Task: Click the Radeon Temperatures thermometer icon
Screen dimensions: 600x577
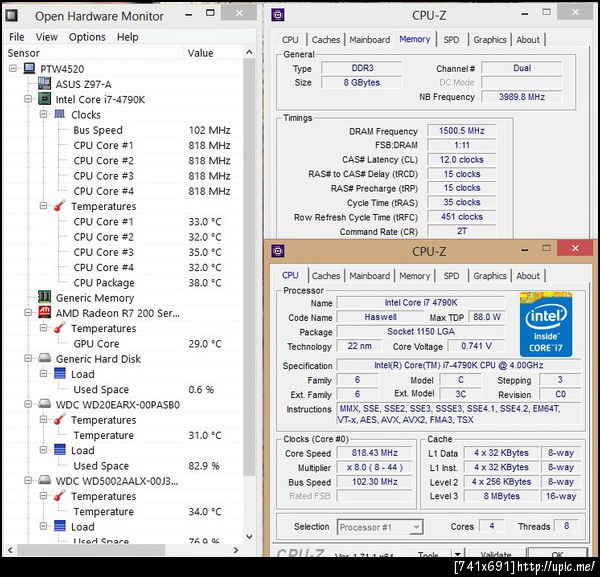Action: (x=60, y=328)
